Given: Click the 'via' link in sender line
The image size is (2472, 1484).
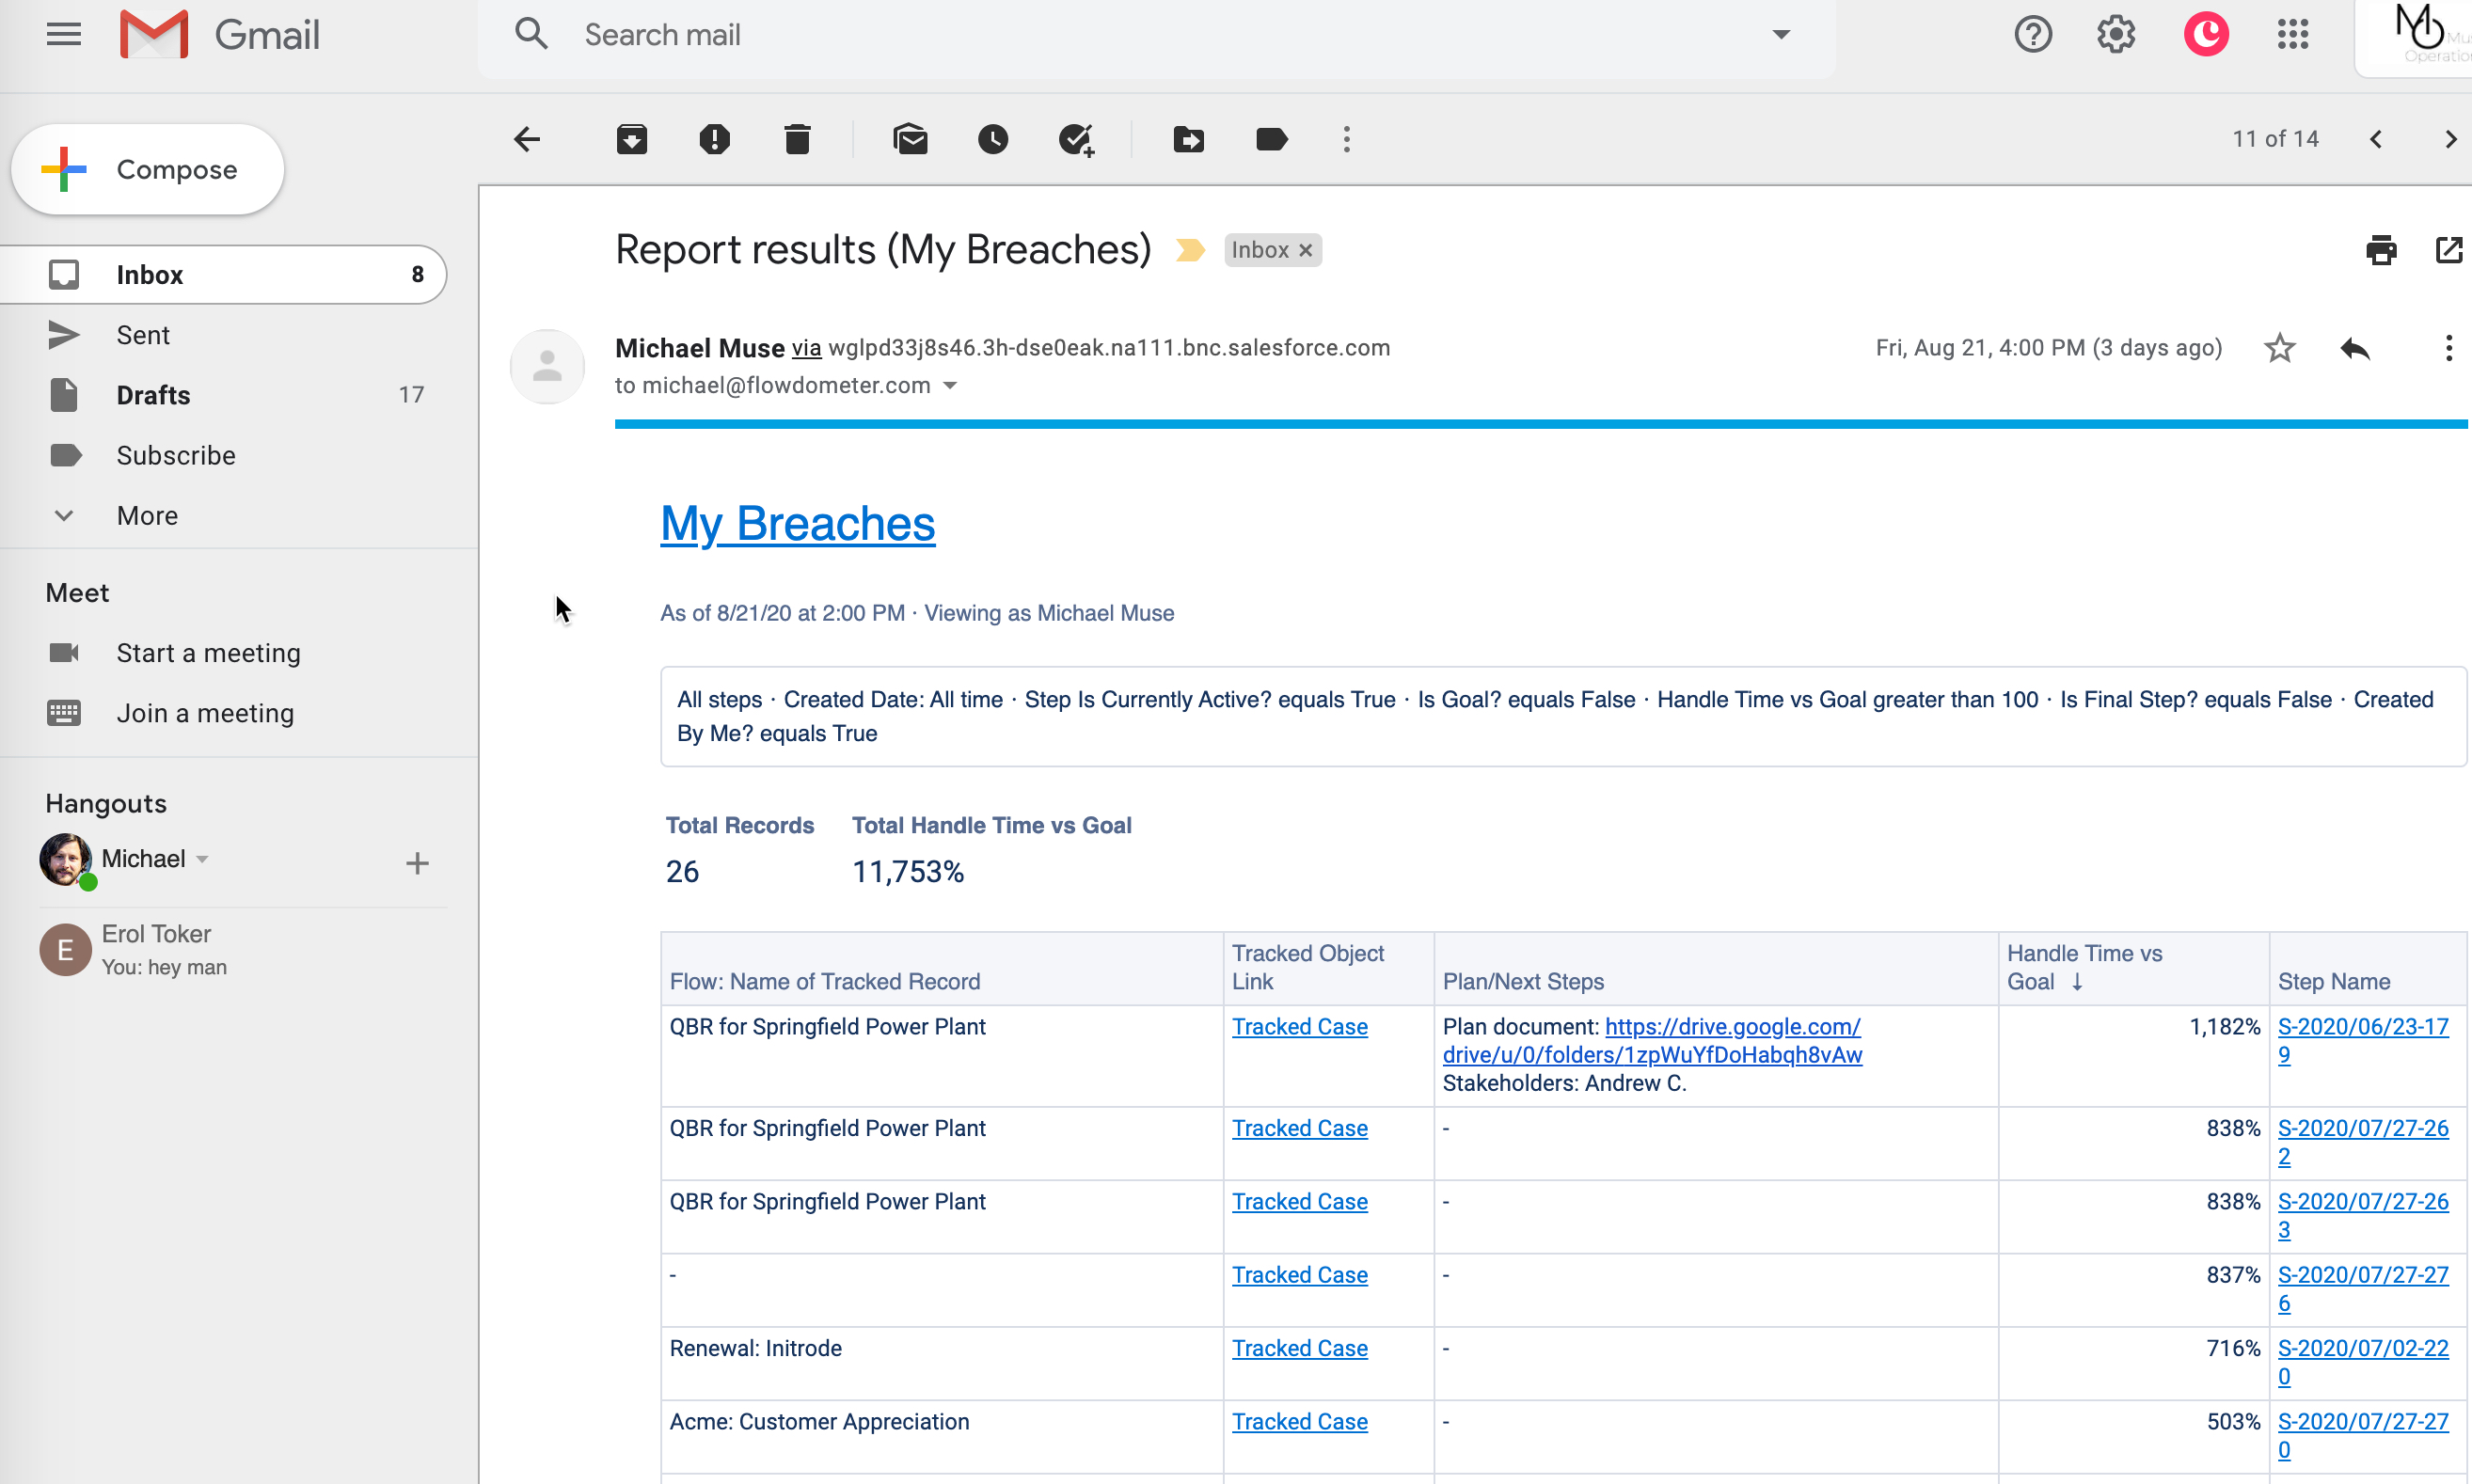Looking at the screenshot, I should point(806,348).
